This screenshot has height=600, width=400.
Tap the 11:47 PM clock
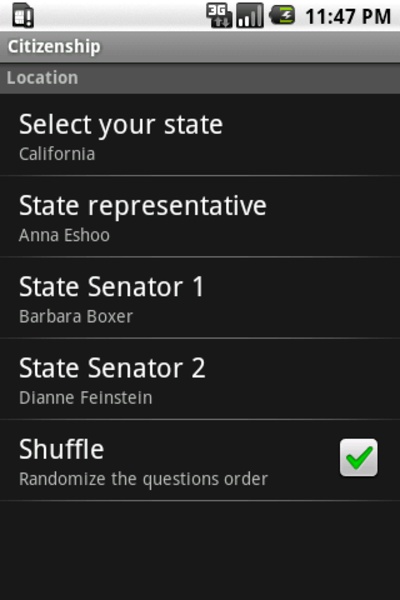348,16
